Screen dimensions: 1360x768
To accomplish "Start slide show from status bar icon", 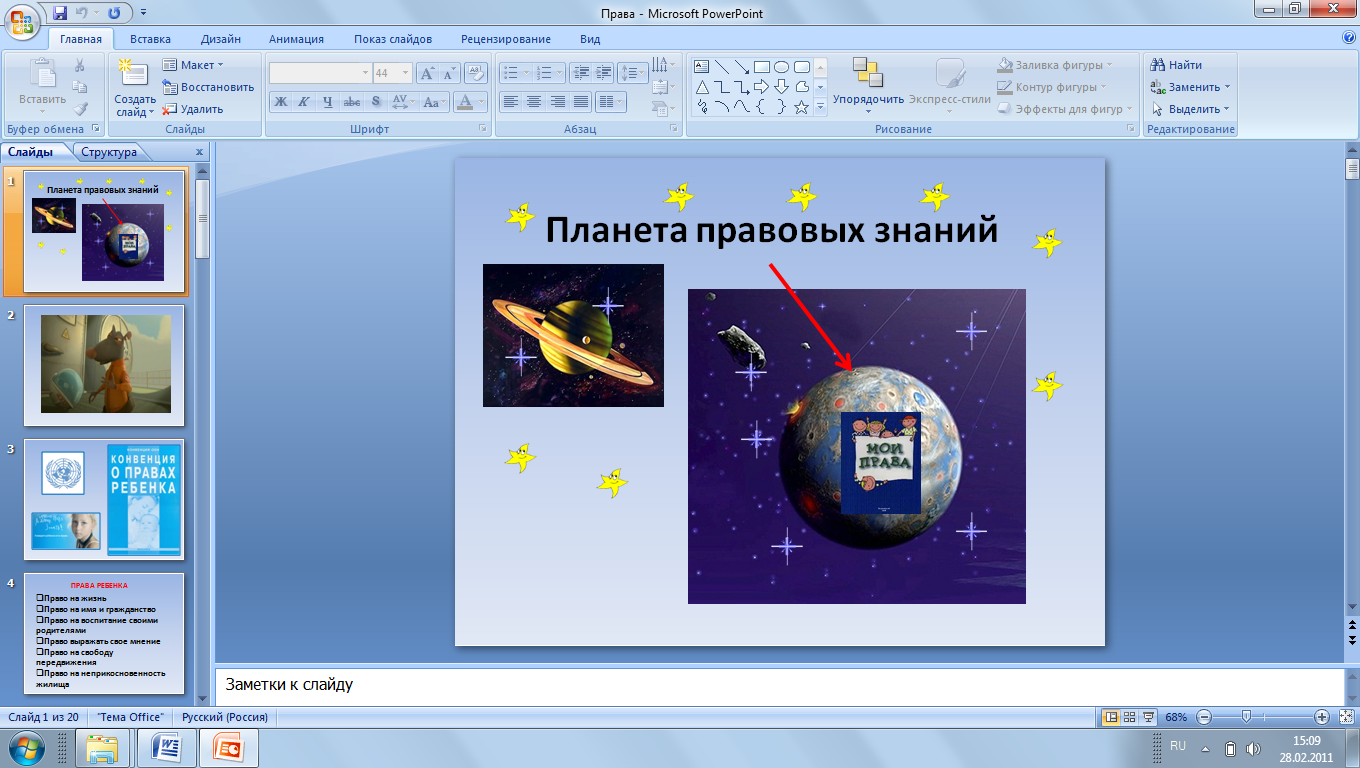I will [x=1150, y=717].
